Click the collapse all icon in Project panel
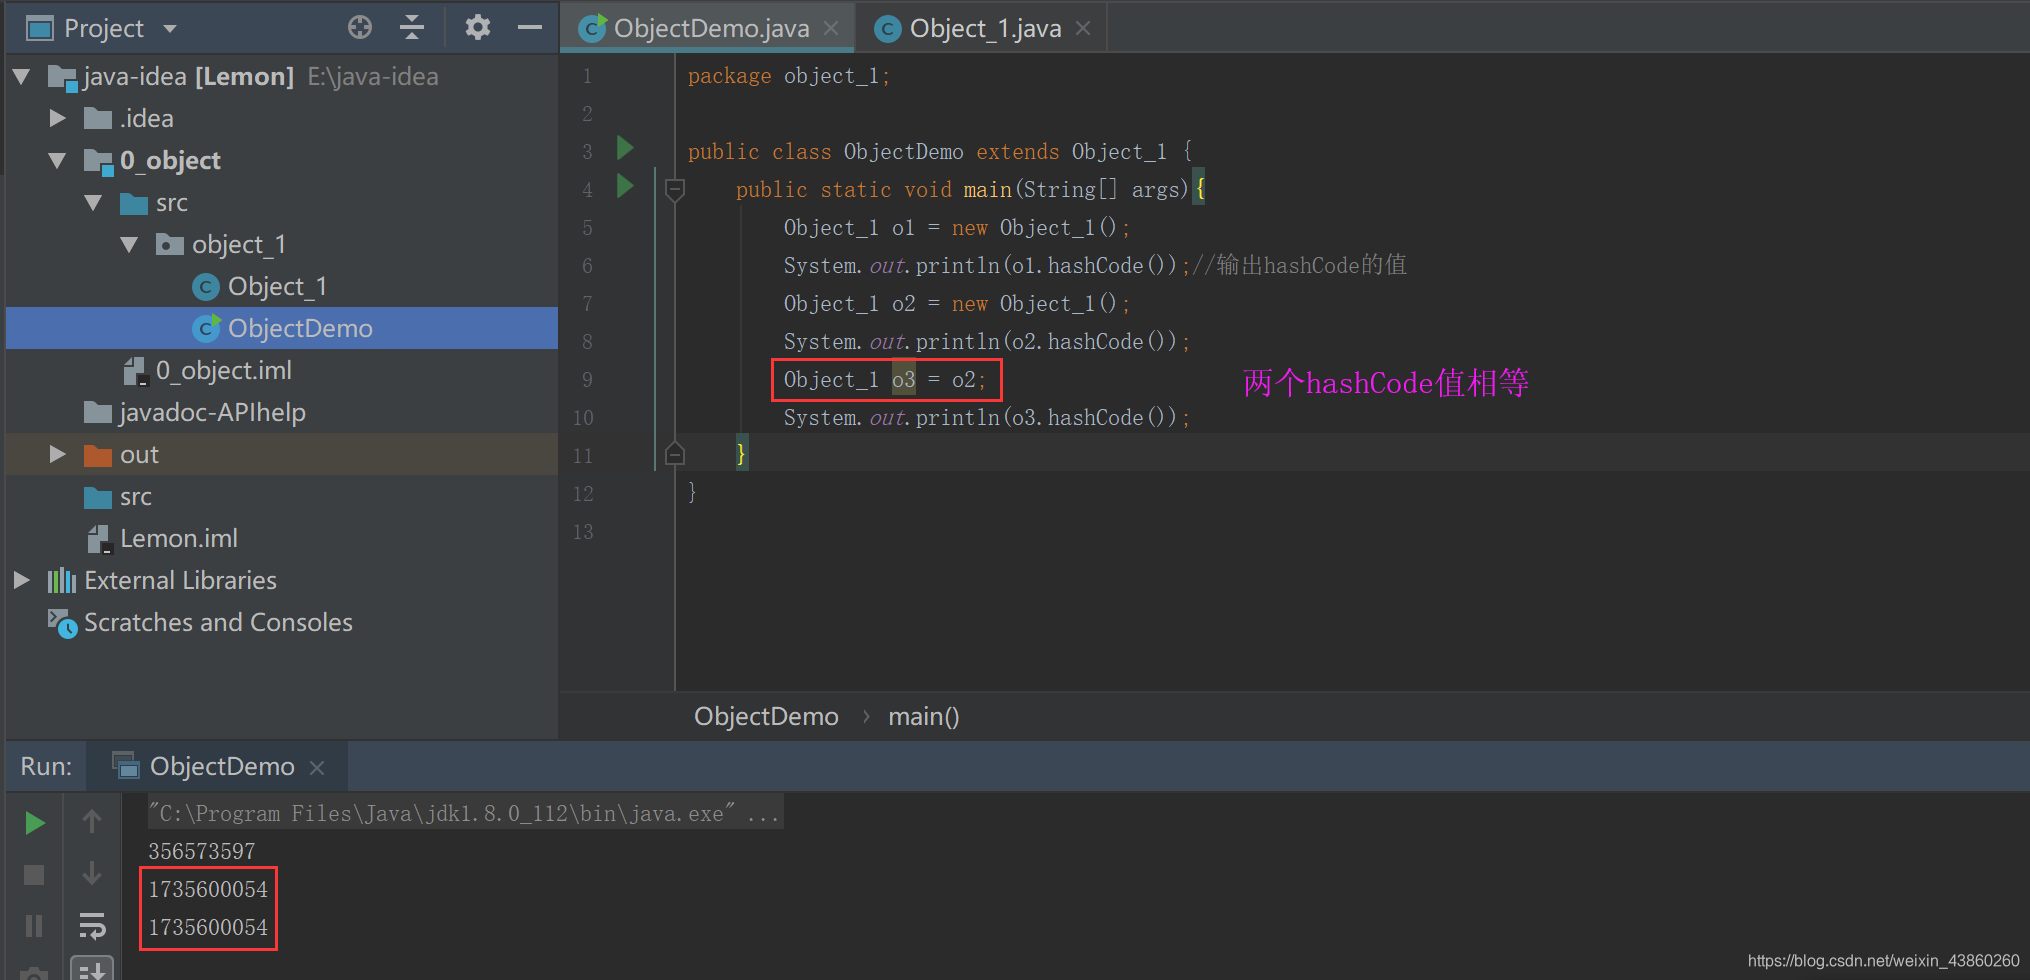This screenshot has width=2030, height=980. point(412,28)
